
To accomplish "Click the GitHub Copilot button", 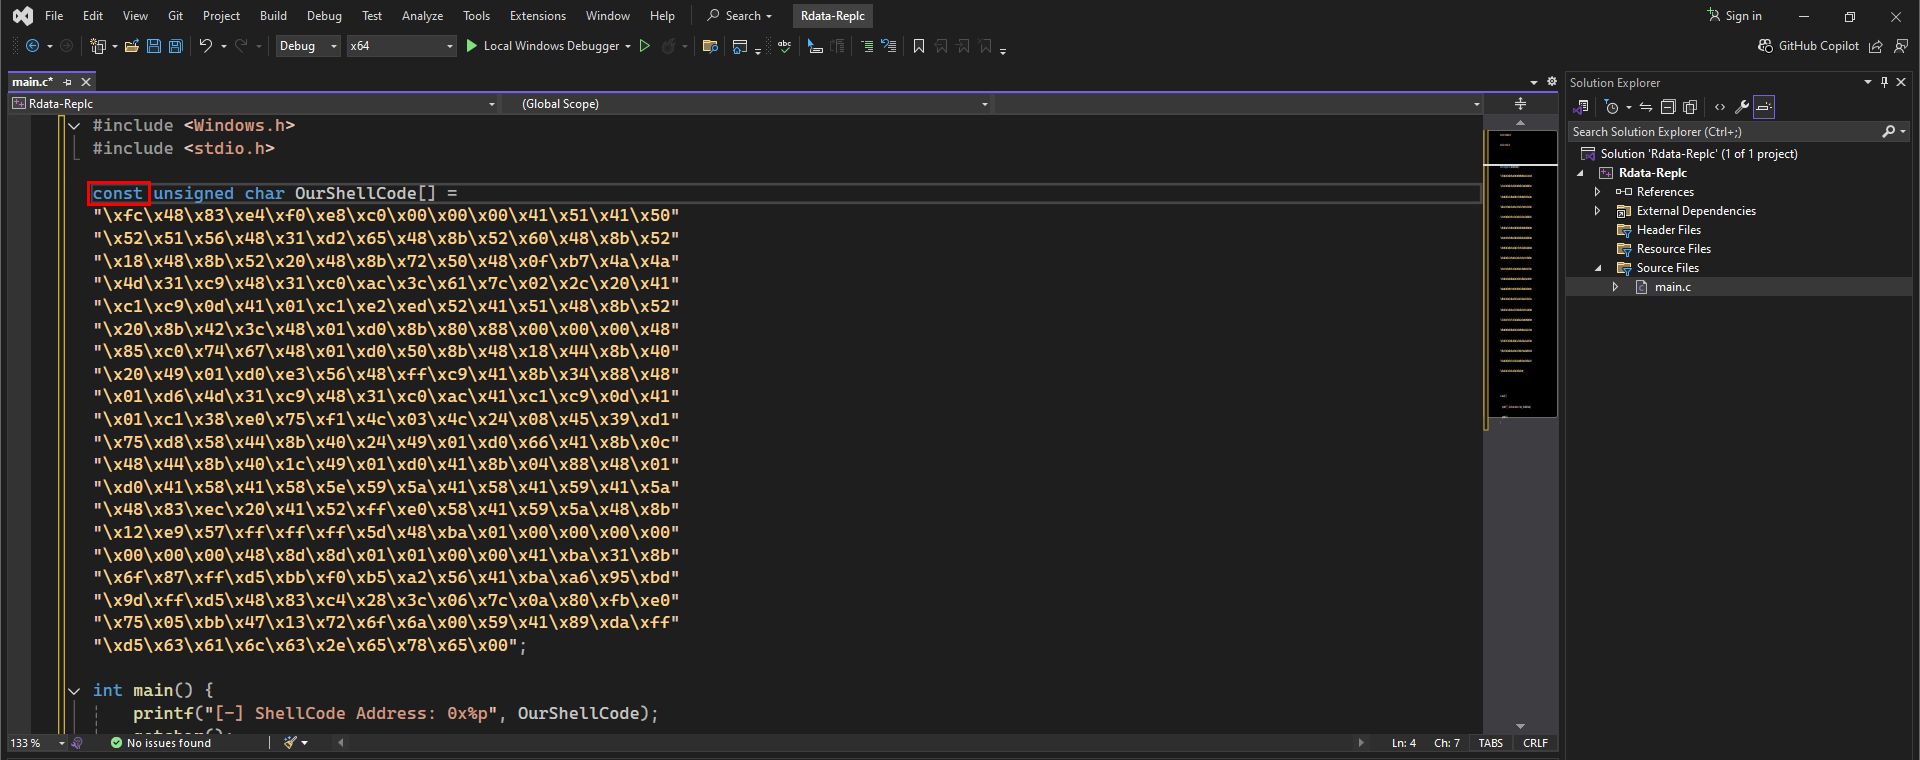I will tap(1808, 46).
